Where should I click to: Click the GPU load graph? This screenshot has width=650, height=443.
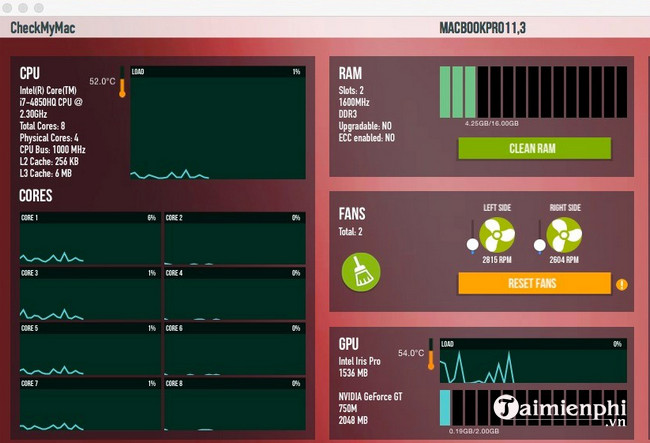pos(525,361)
